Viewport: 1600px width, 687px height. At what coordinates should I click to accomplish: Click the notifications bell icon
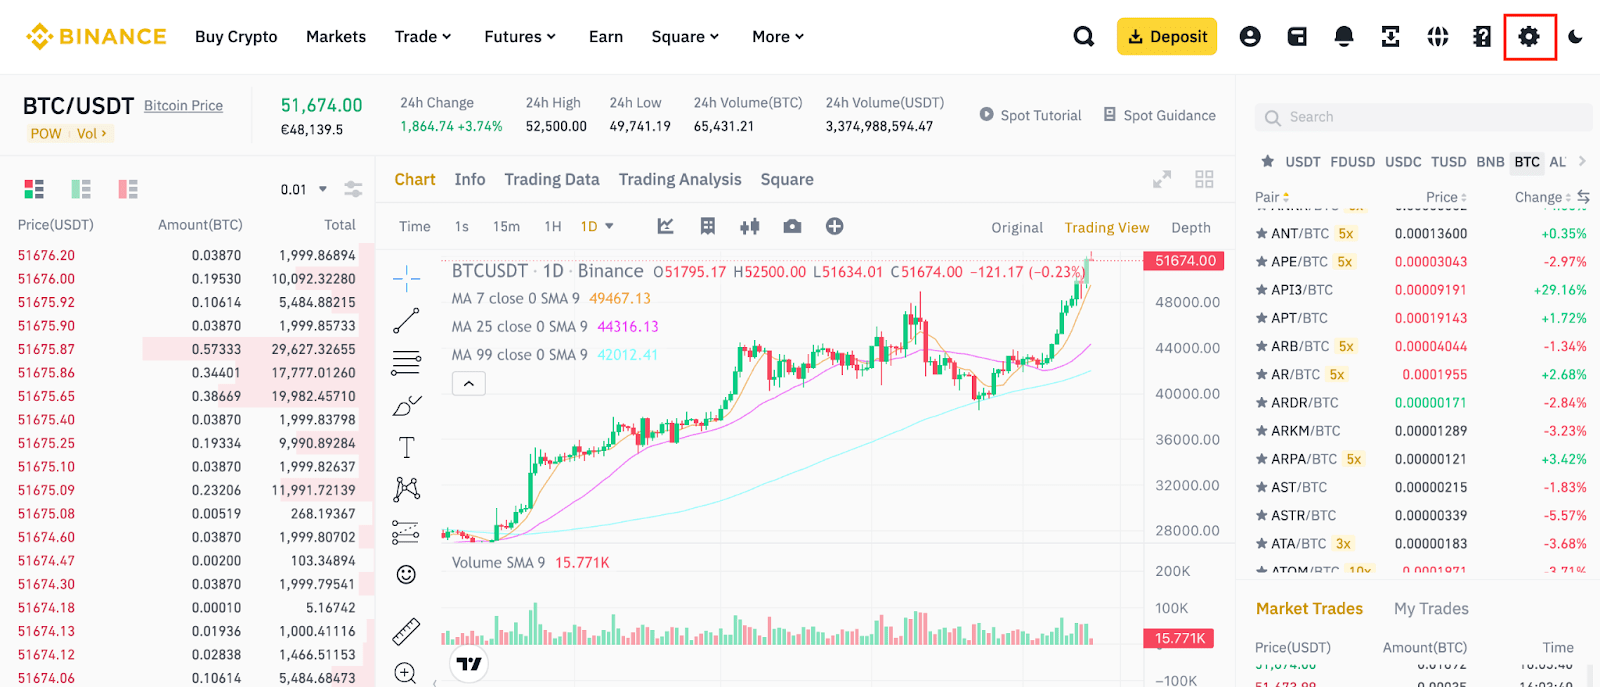[x=1344, y=37]
